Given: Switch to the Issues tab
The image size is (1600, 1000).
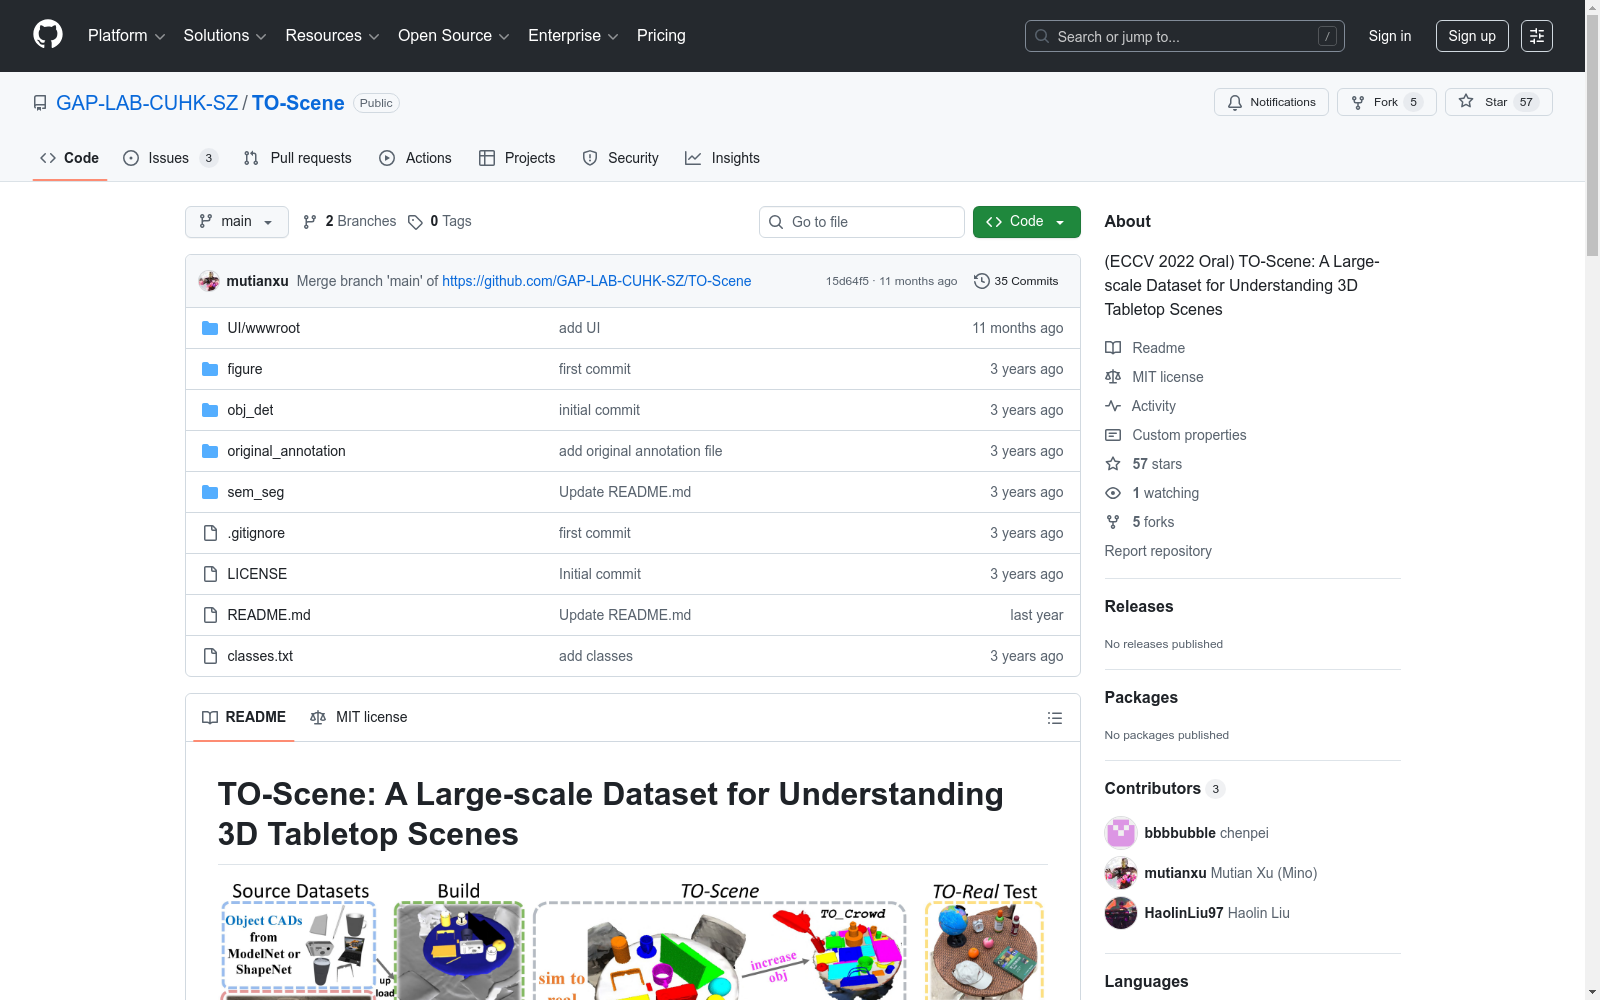Looking at the screenshot, I should point(170,158).
